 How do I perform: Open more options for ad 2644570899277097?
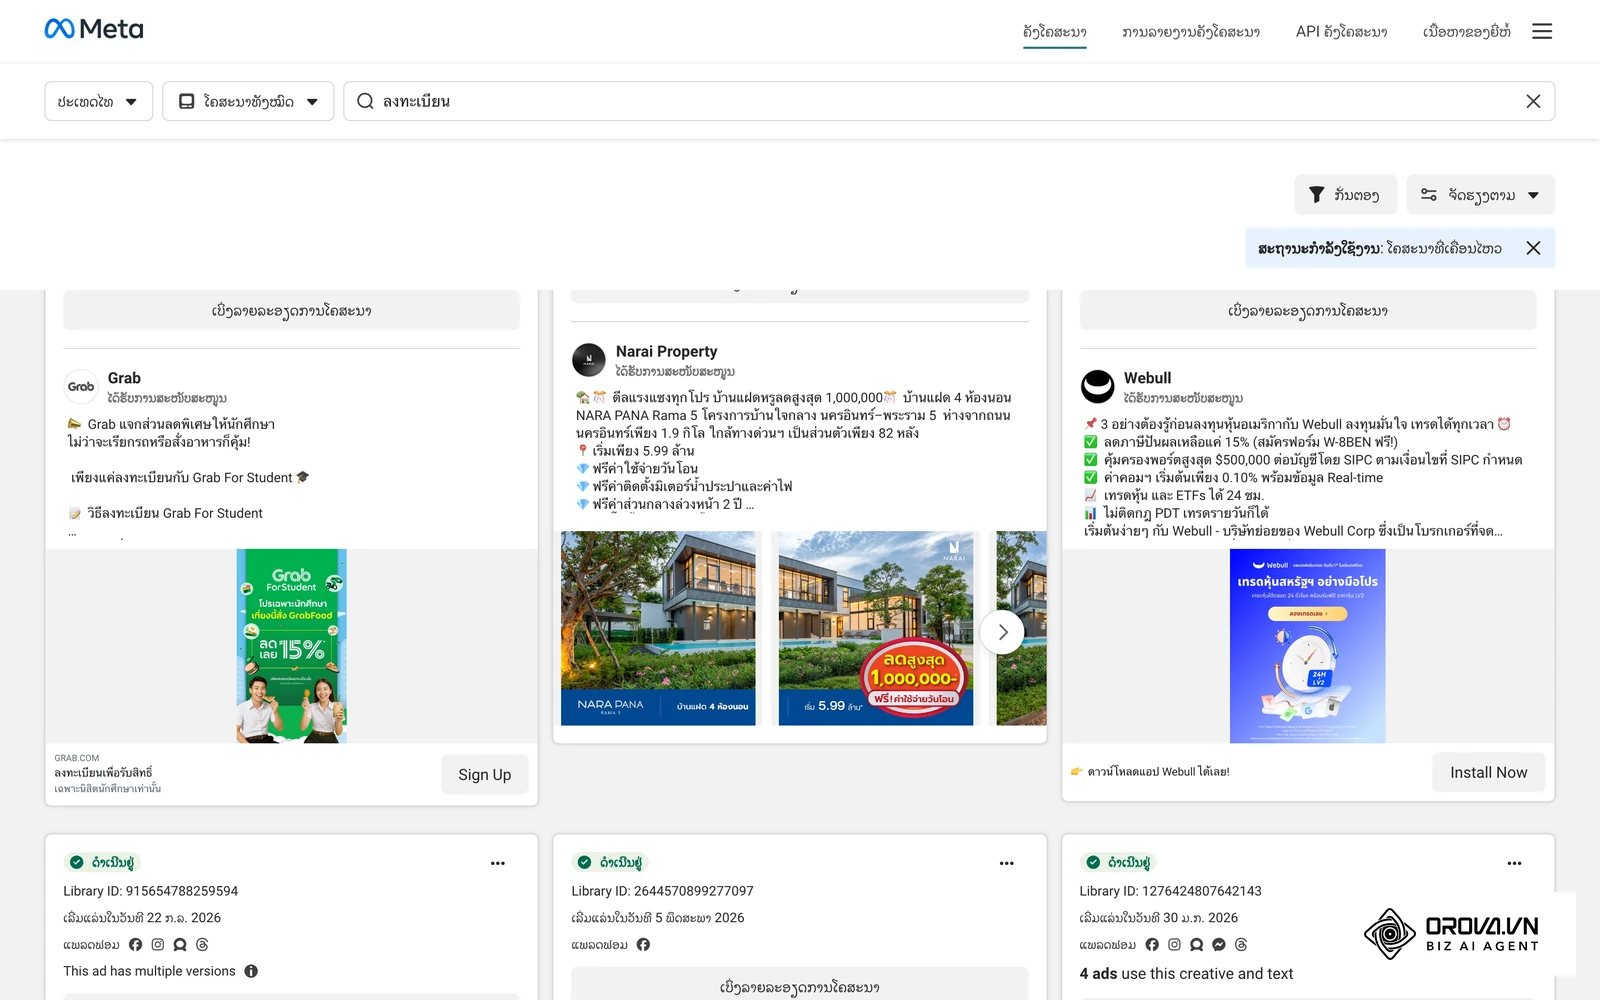tap(1006, 863)
